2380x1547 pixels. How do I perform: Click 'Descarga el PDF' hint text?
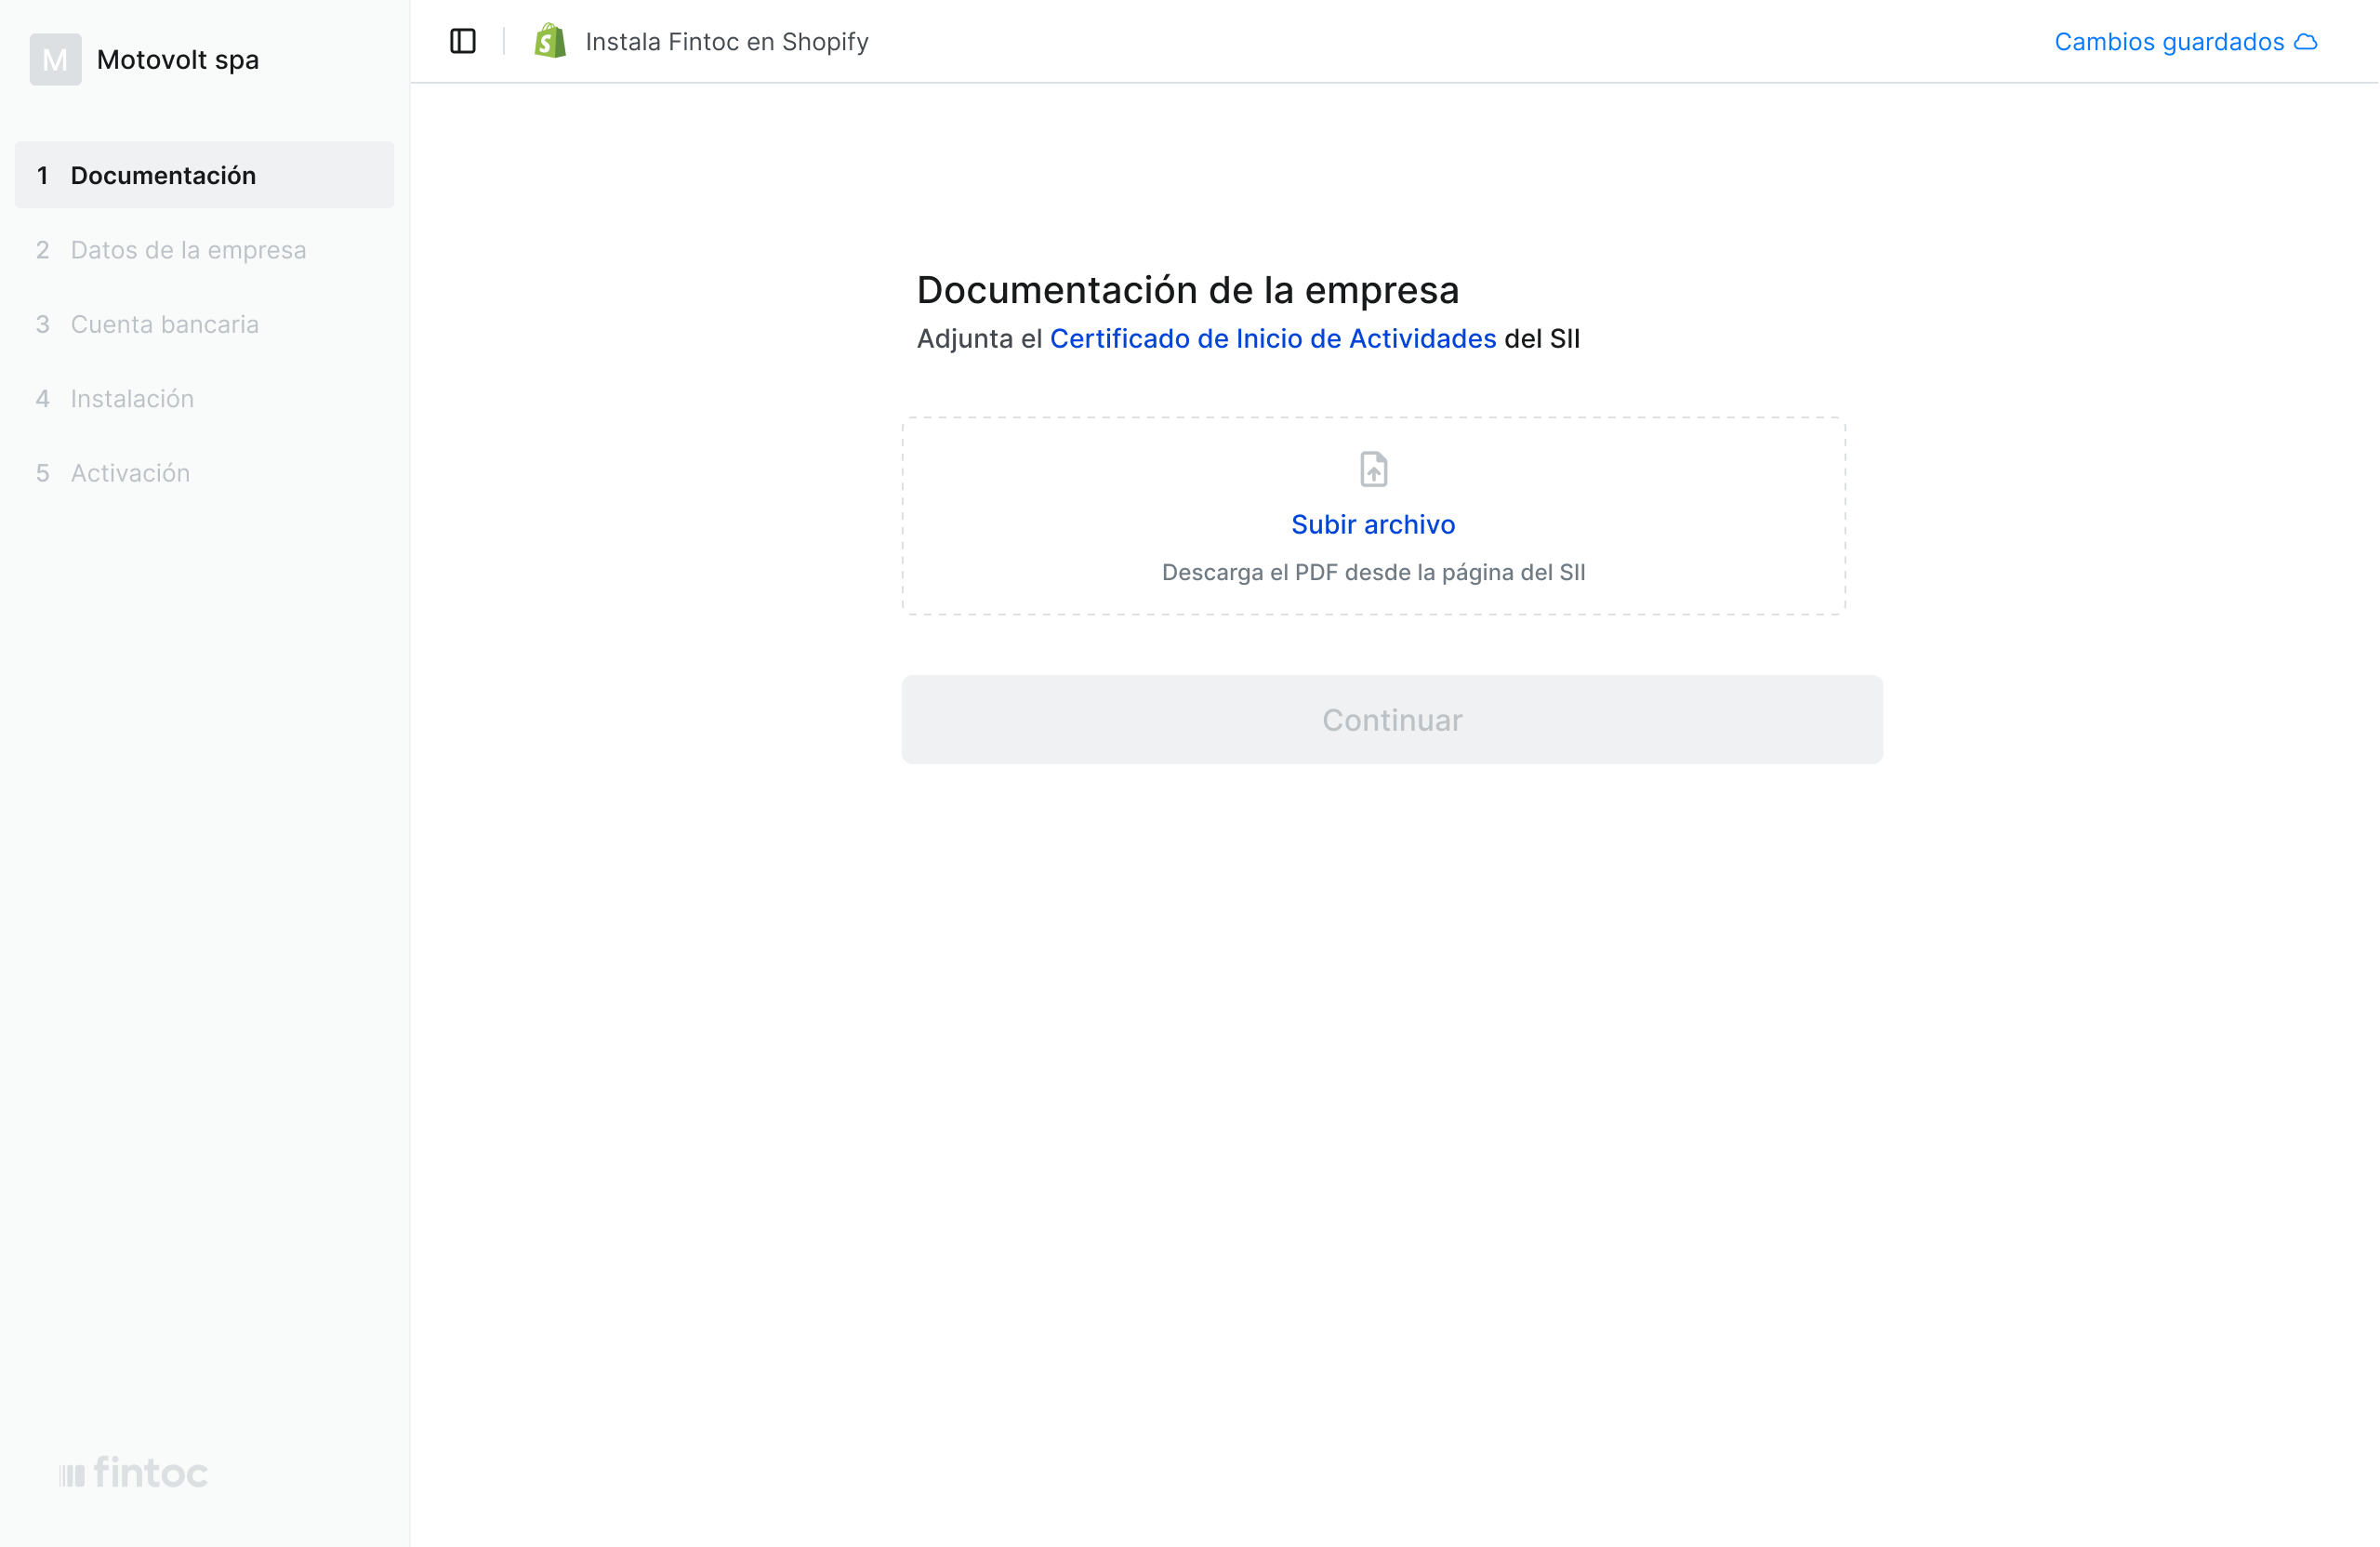click(x=1372, y=572)
